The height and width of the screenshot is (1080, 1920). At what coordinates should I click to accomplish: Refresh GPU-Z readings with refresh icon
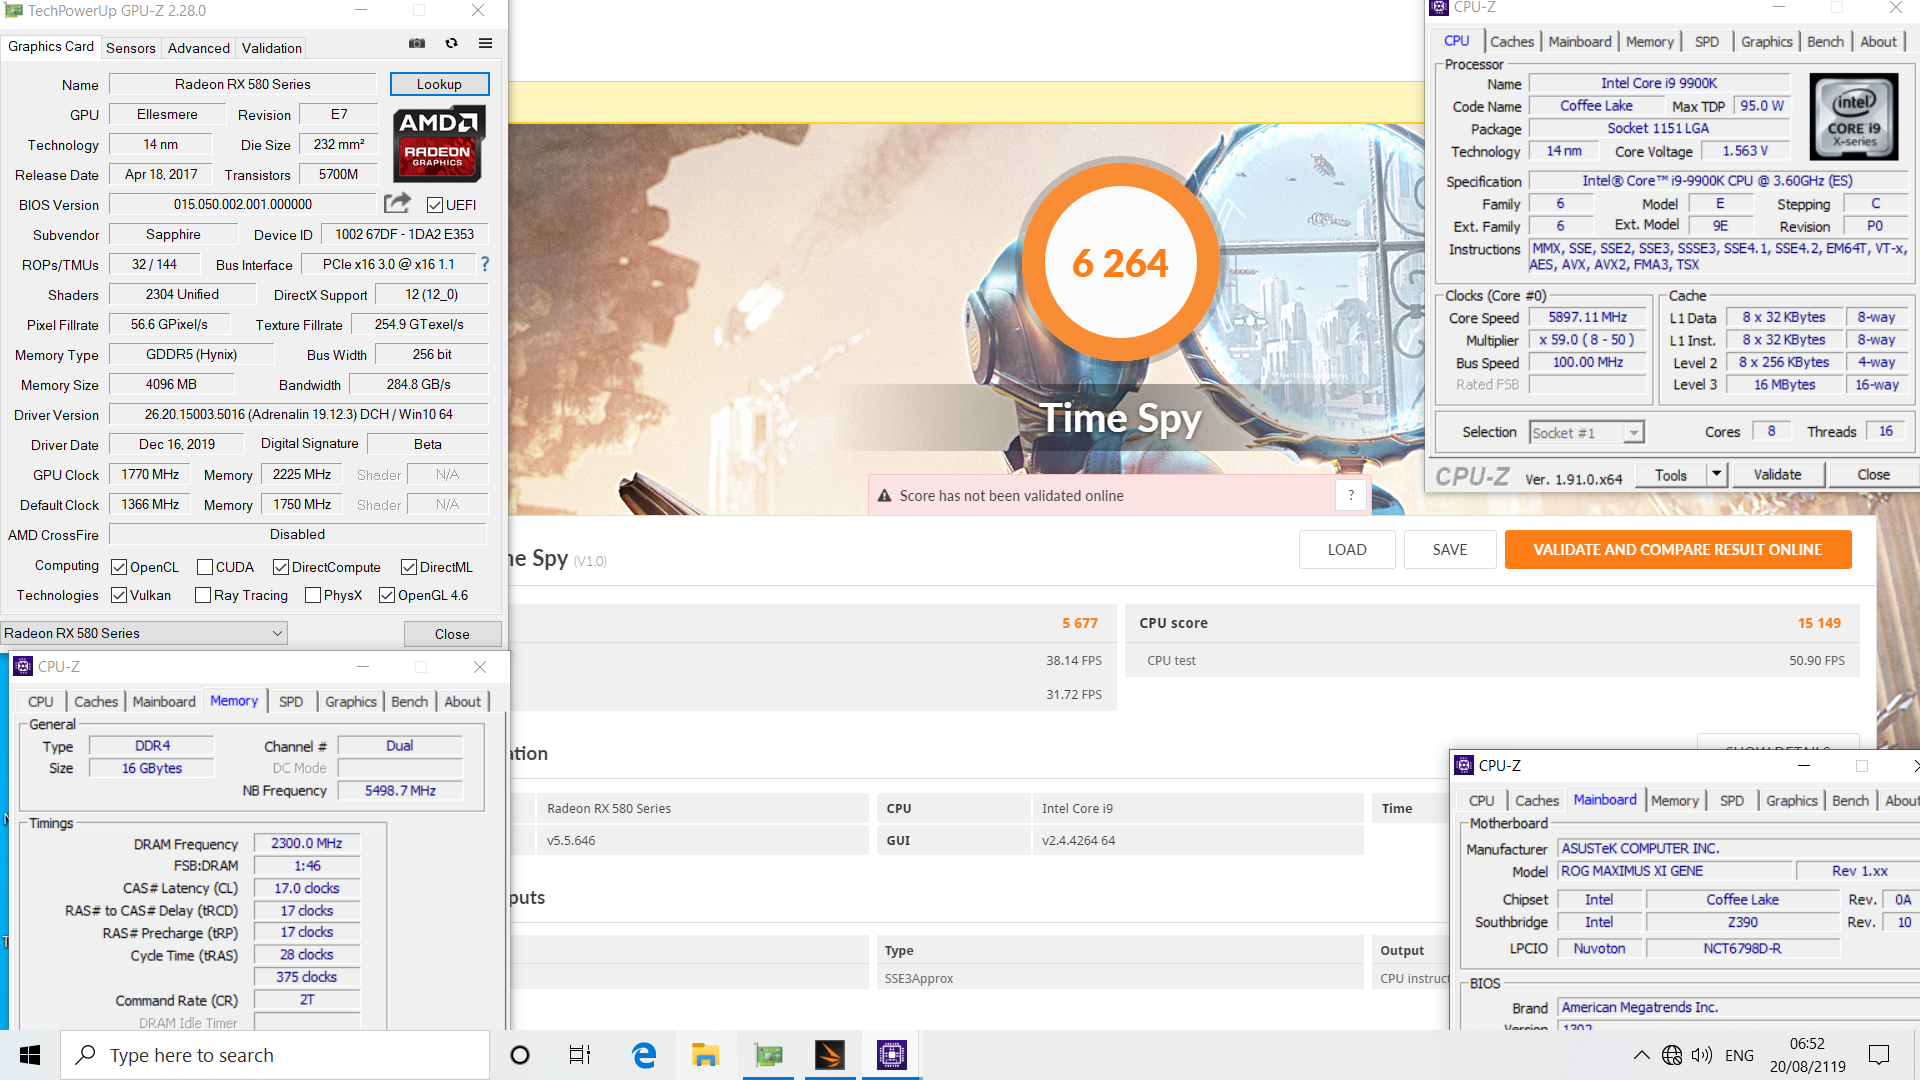coord(452,43)
